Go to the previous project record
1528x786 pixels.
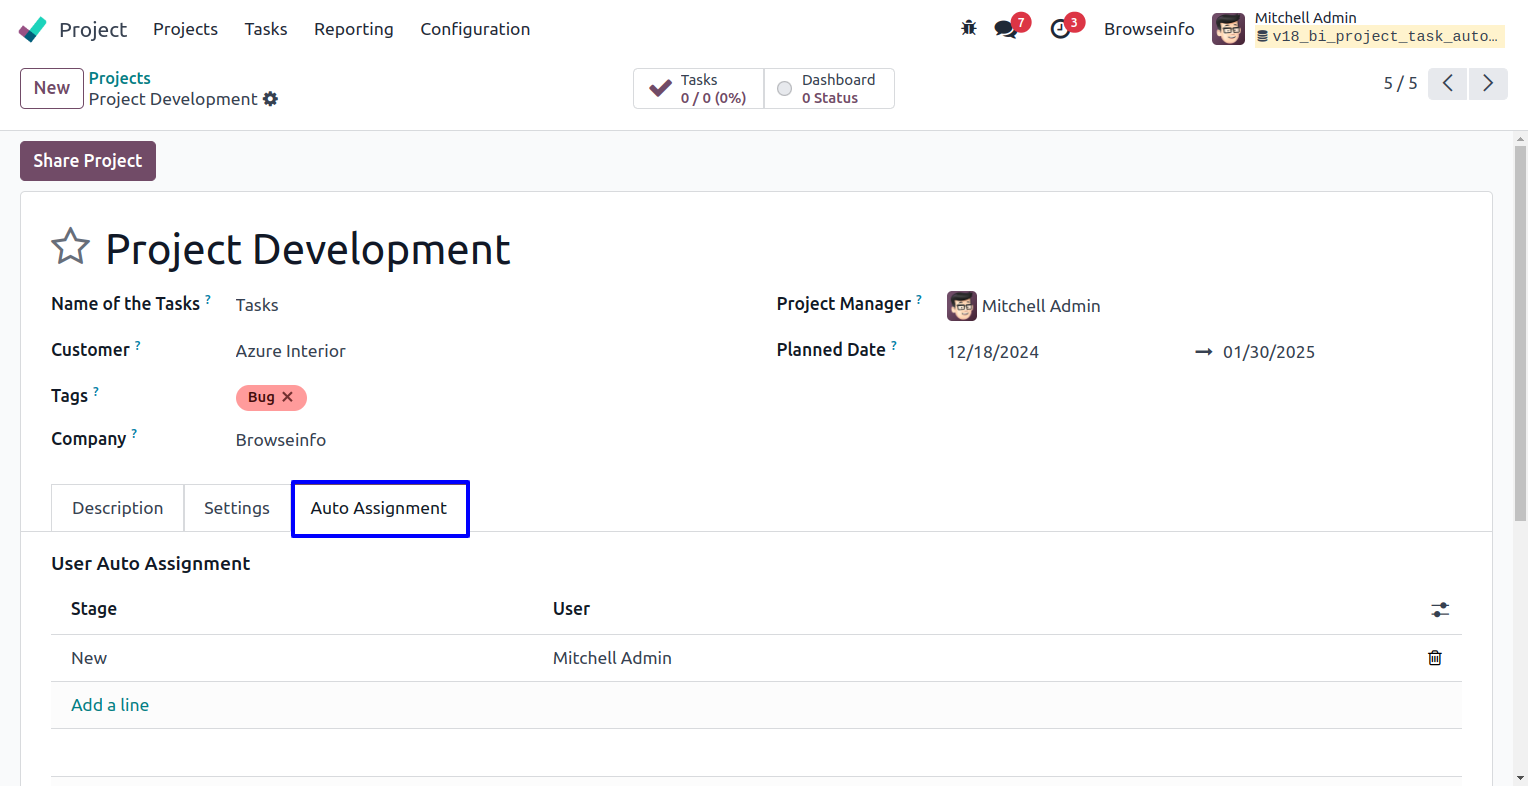click(x=1447, y=83)
